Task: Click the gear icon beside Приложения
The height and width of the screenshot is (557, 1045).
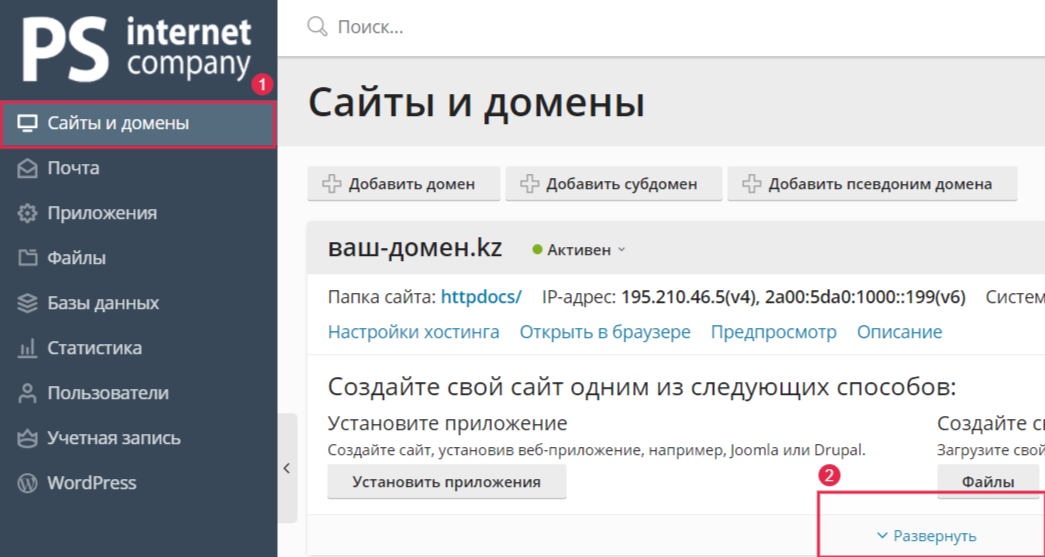Action: click(27, 213)
